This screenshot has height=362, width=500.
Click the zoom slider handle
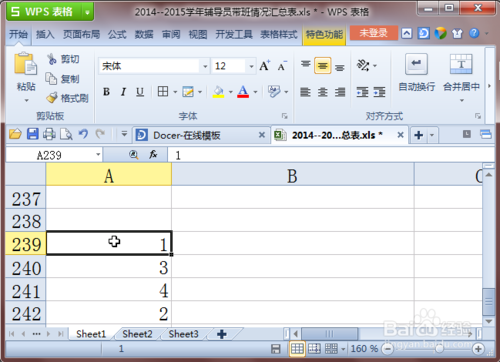click(x=440, y=349)
